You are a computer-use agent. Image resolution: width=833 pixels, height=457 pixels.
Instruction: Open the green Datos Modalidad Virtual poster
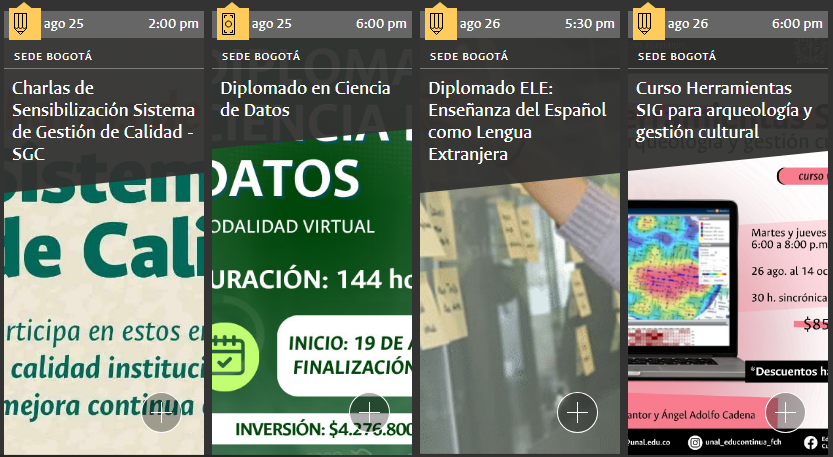pos(312,292)
